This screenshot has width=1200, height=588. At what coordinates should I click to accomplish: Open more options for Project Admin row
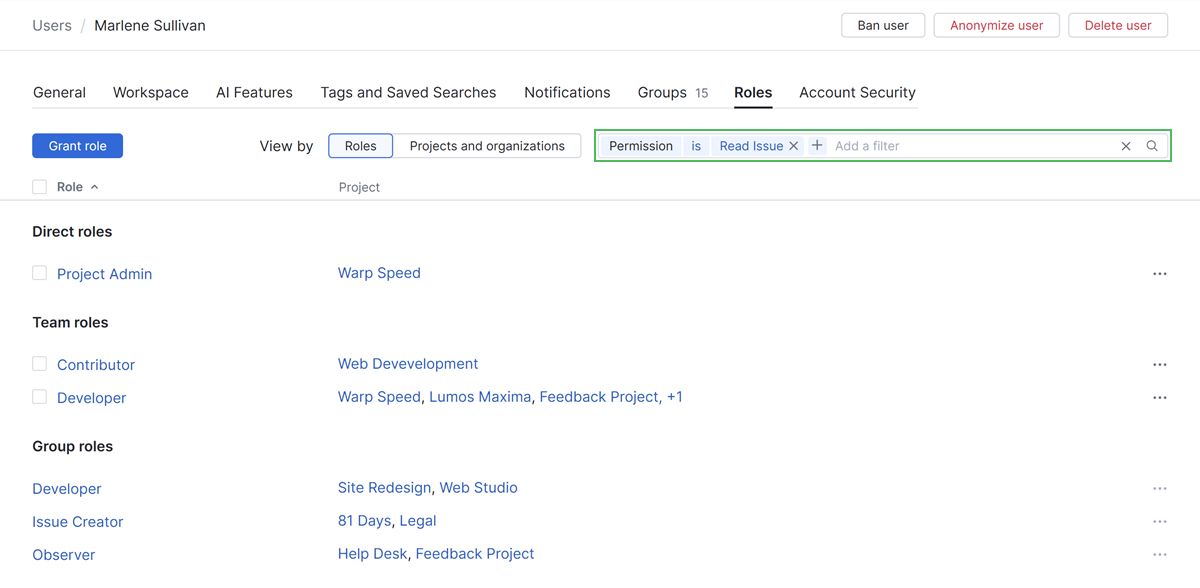(1160, 274)
